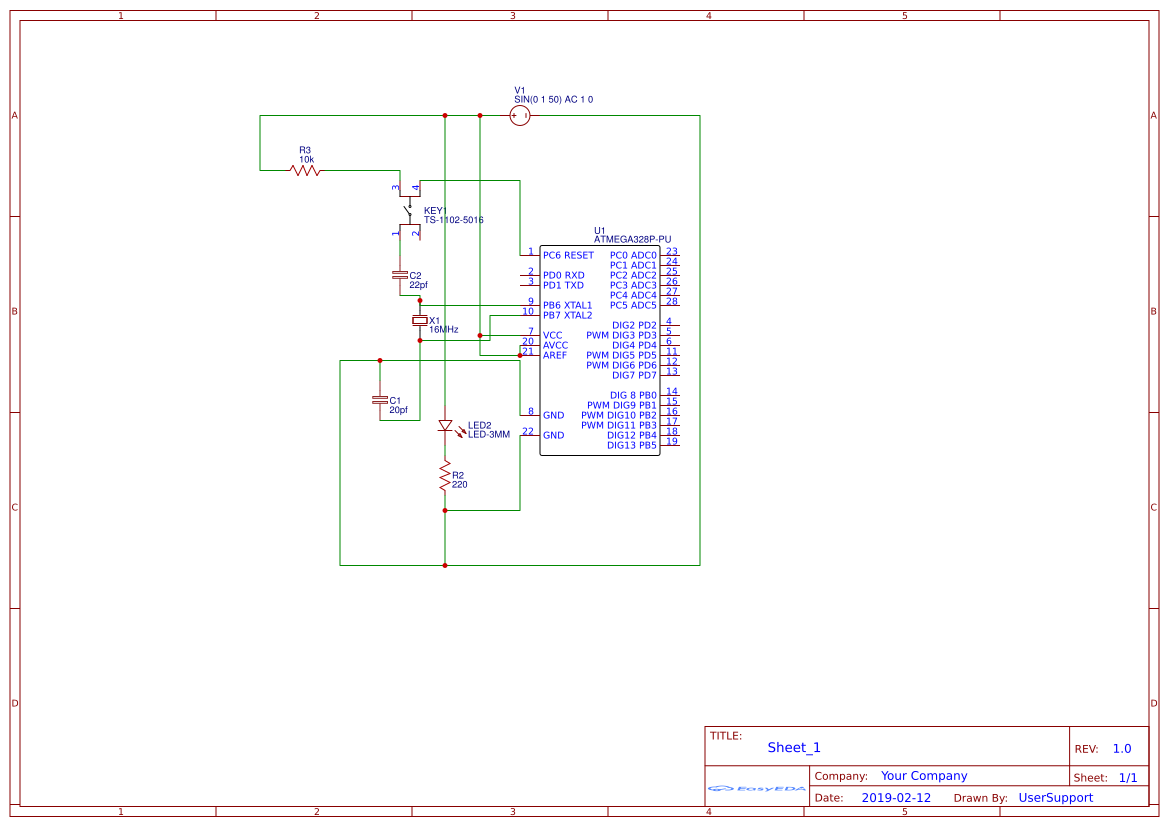Viewport: 1169px width, 827px height.
Task: Select the V1 AC source circle symbol
Action: [519, 114]
